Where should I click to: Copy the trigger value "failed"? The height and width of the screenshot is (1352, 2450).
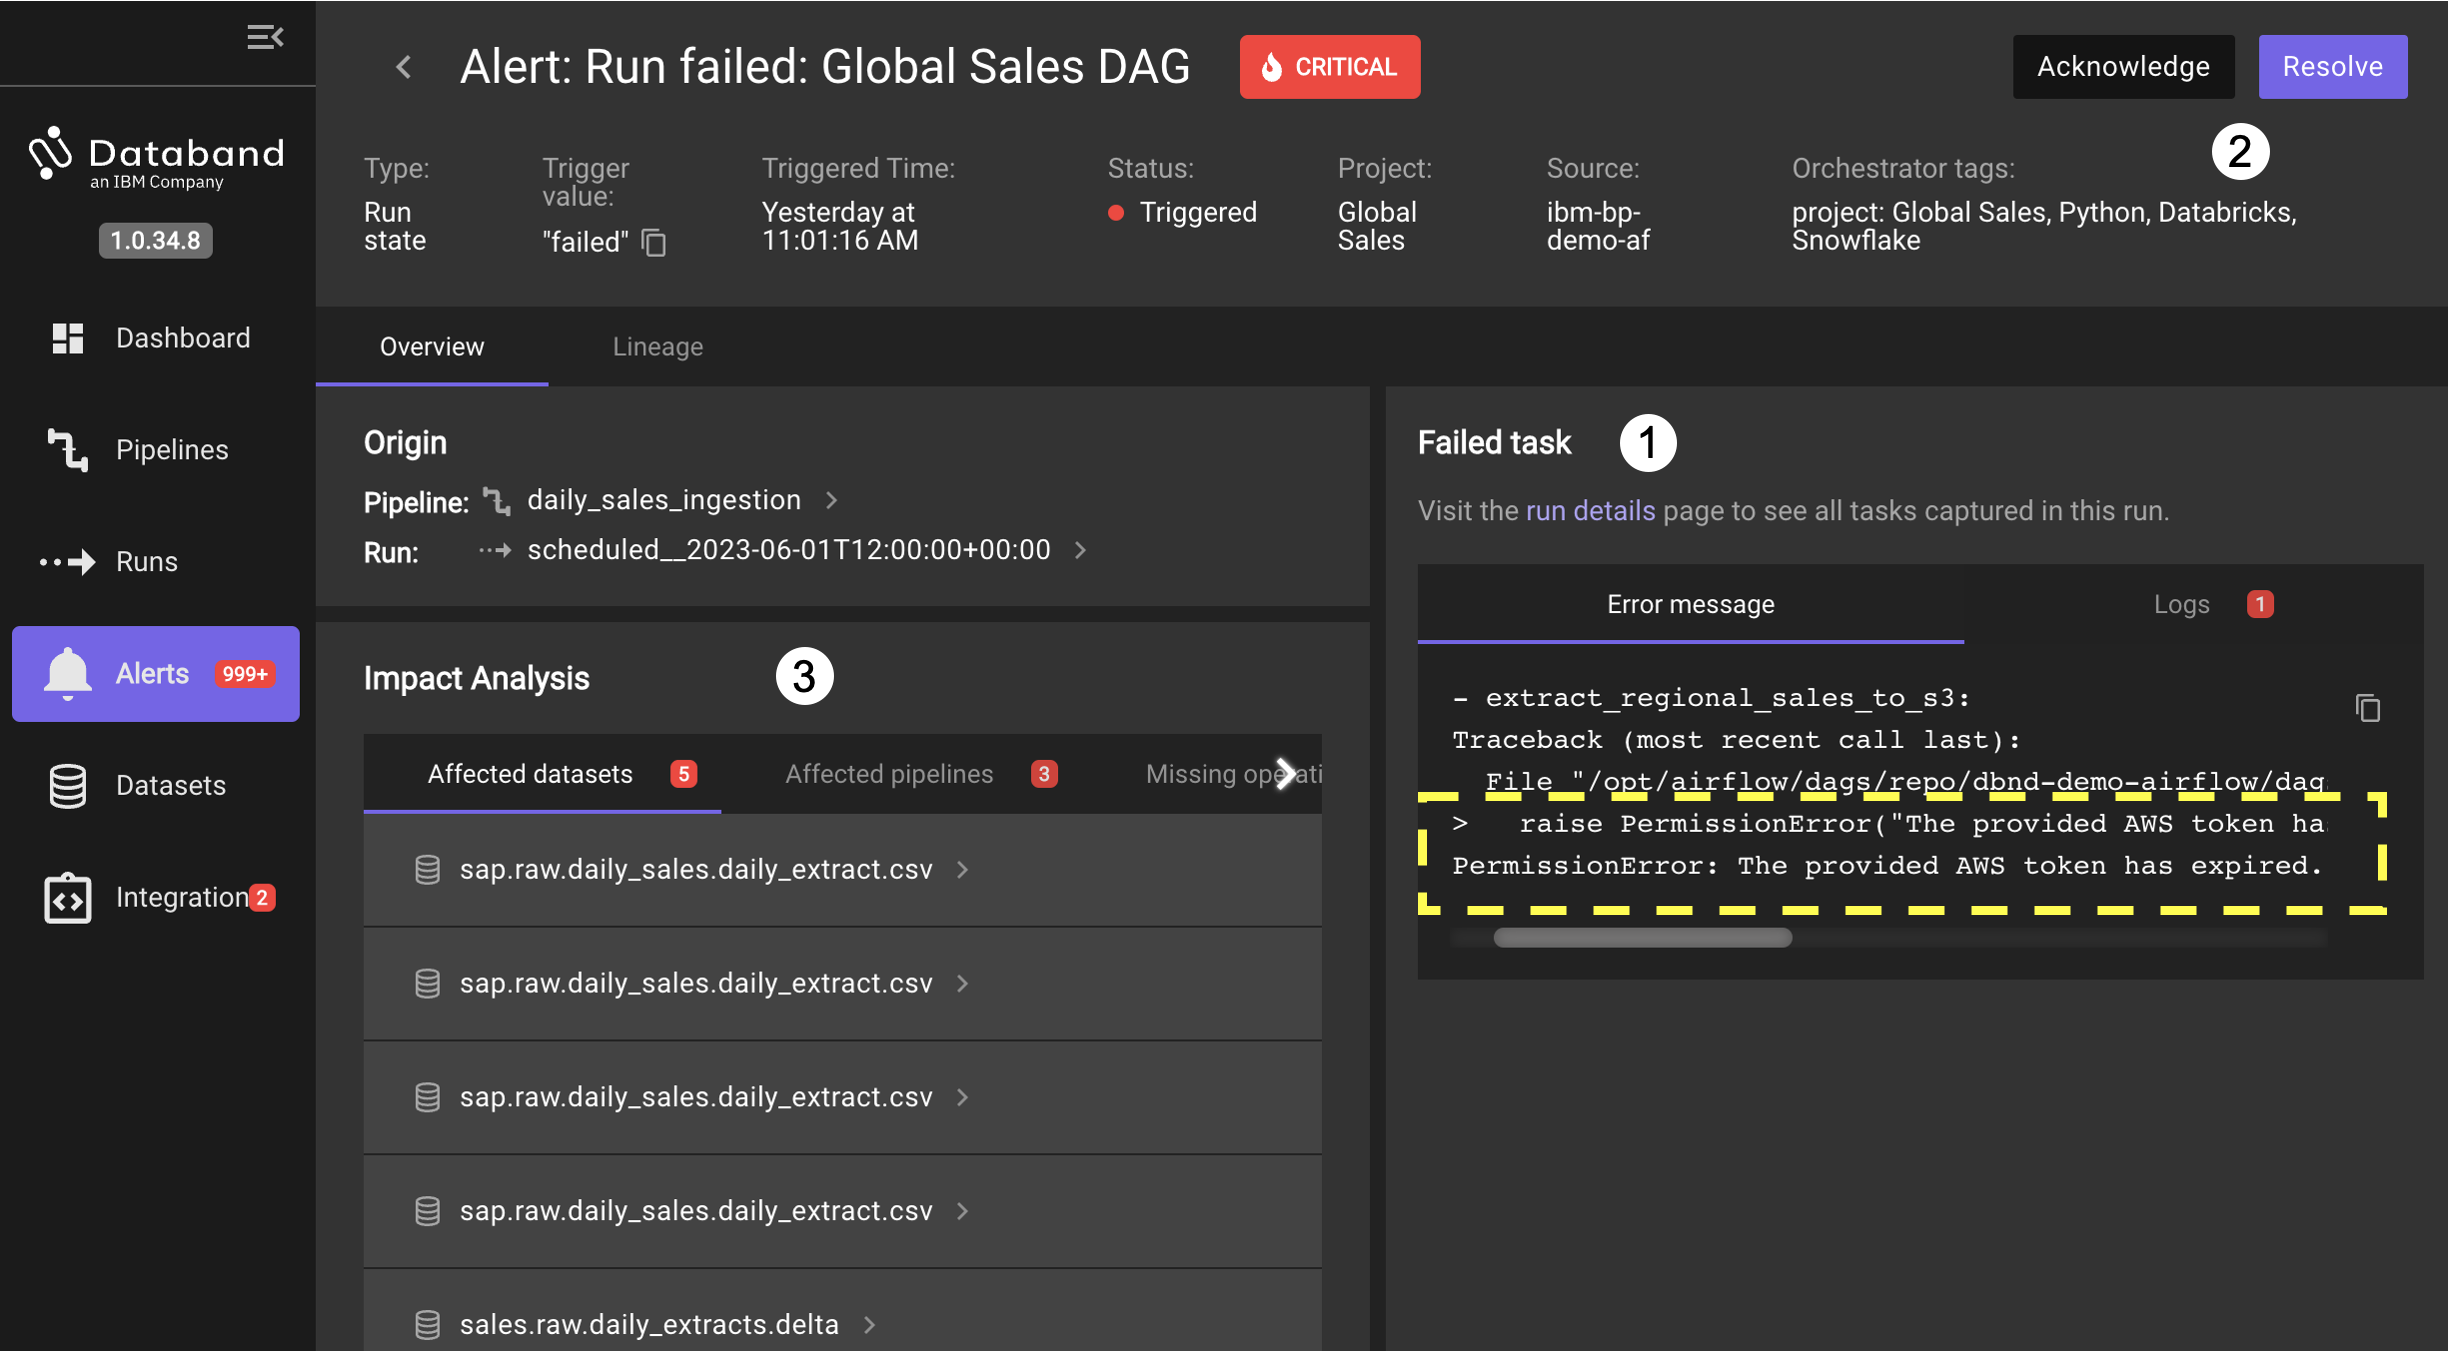654,243
